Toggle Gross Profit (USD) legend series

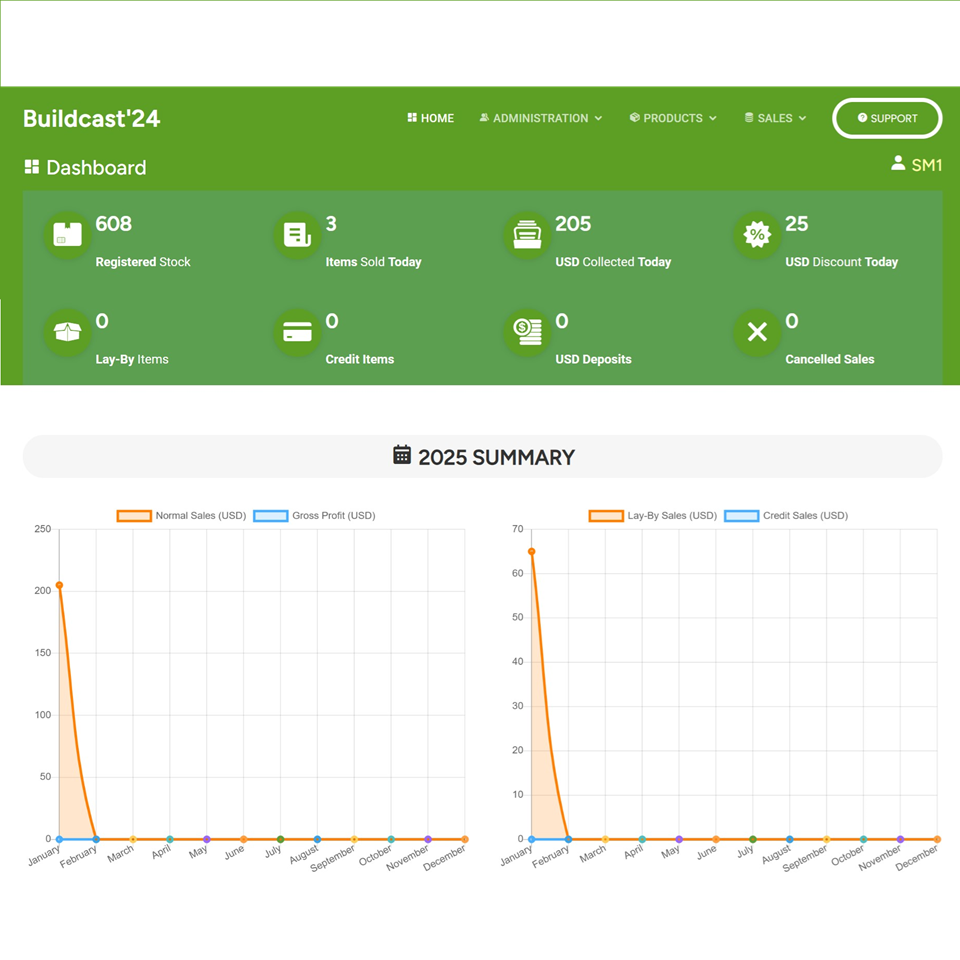point(314,516)
